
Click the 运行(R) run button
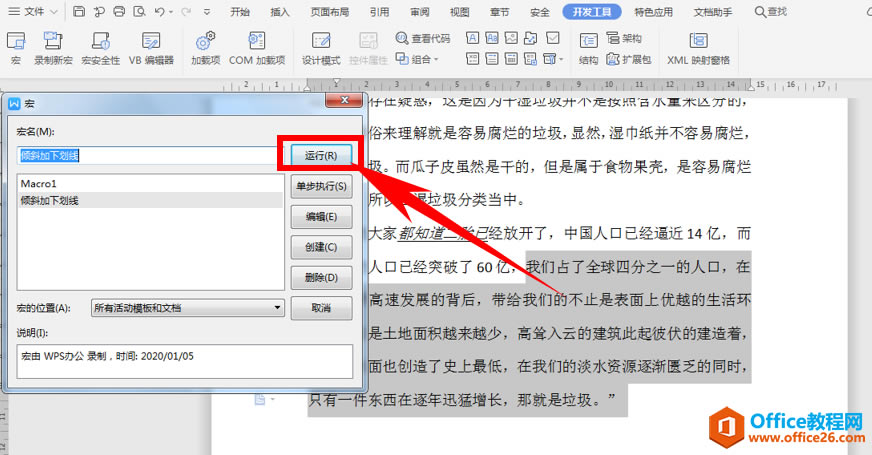coord(321,155)
